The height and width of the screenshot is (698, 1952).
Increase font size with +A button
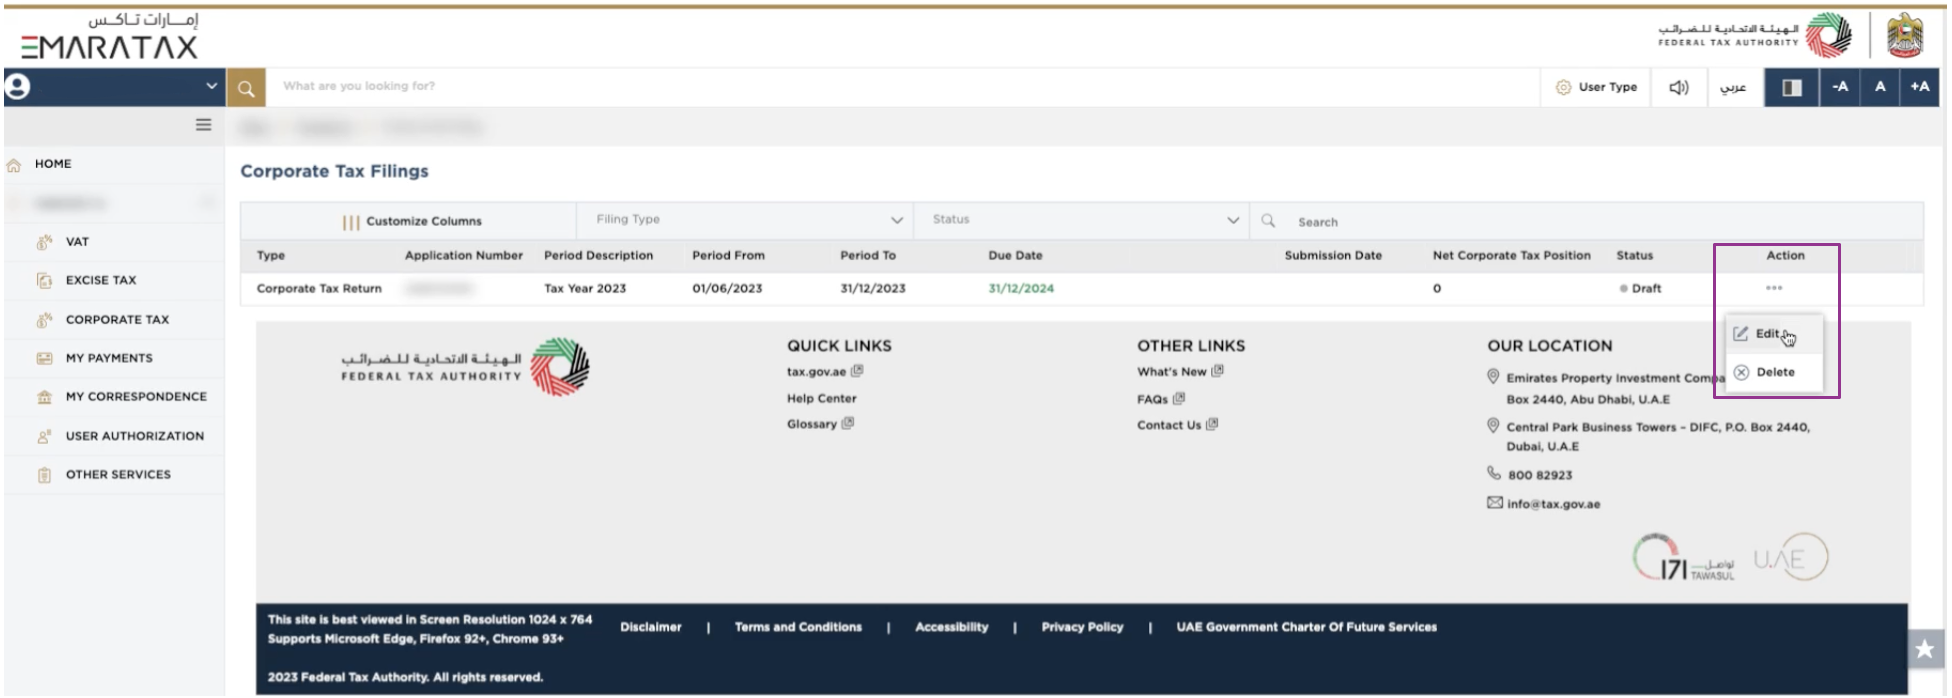pyautogui.click(x=1919, y=87)
